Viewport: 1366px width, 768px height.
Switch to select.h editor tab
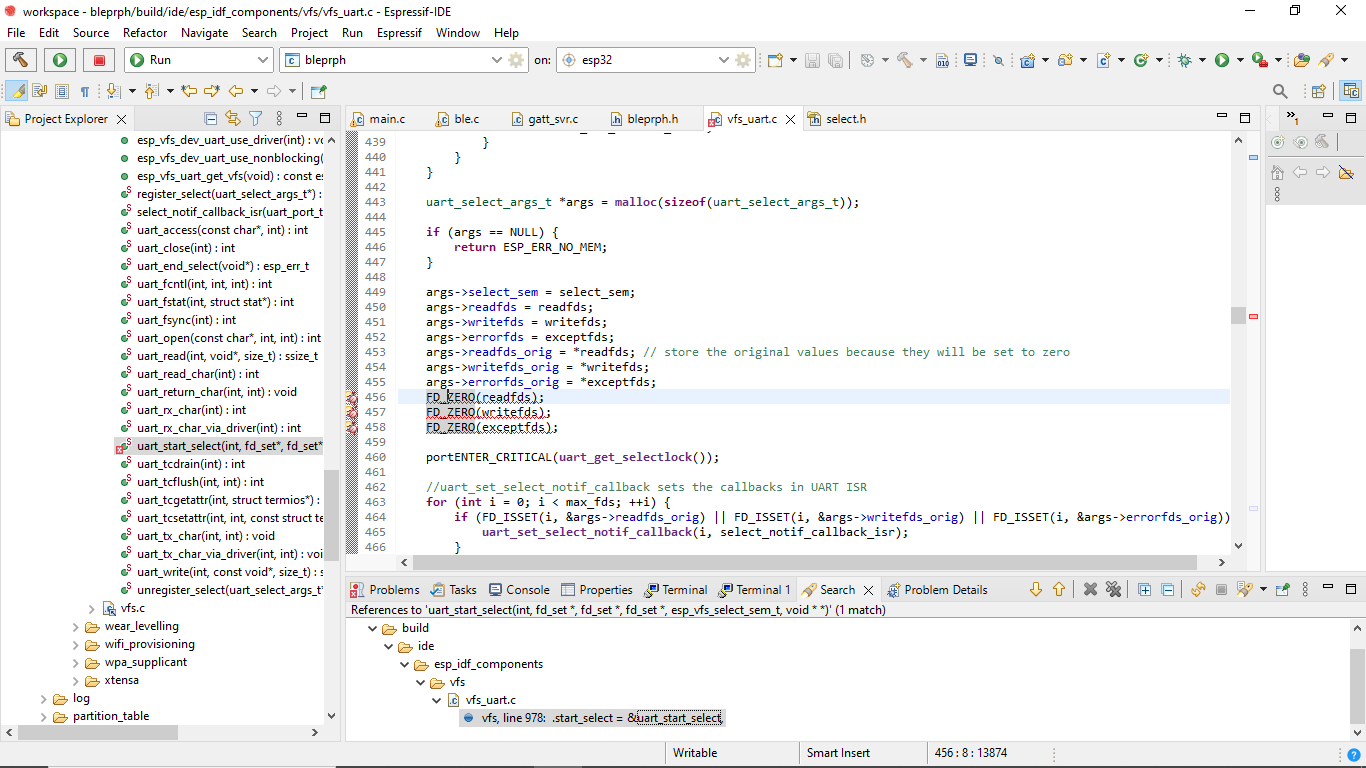[836, 119]
